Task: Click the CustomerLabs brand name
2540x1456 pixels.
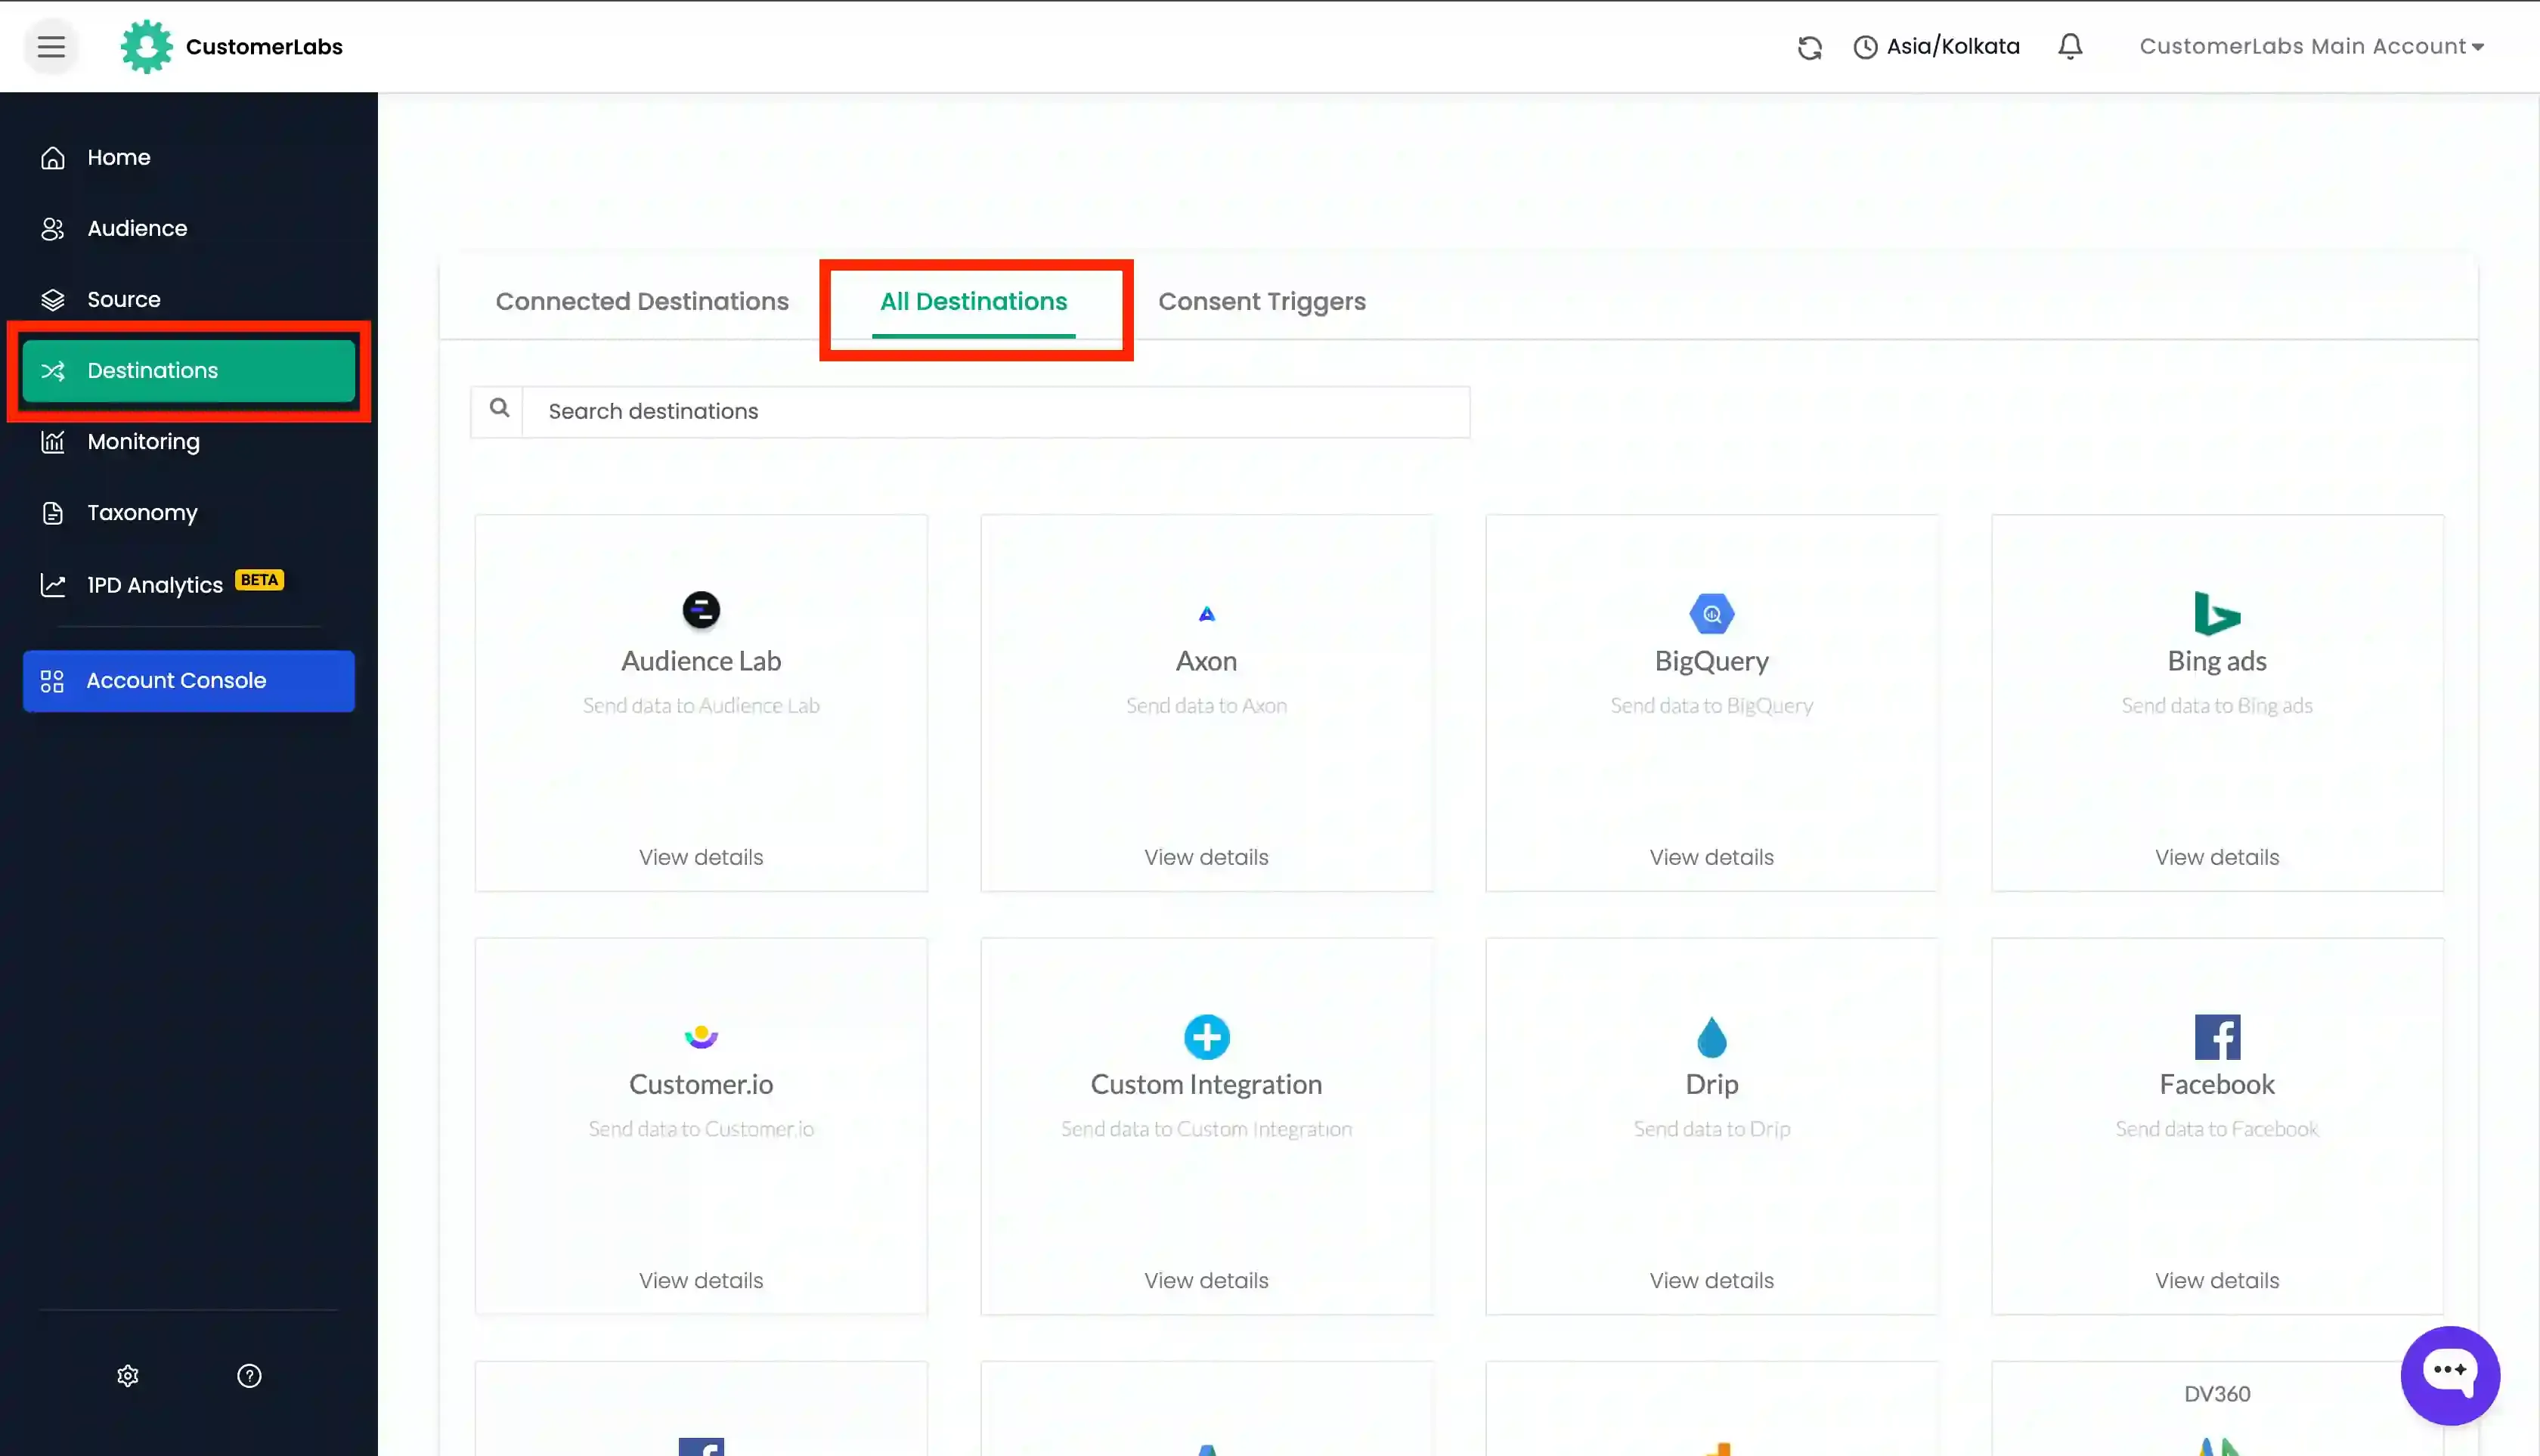Action: (x=264, y=46)
